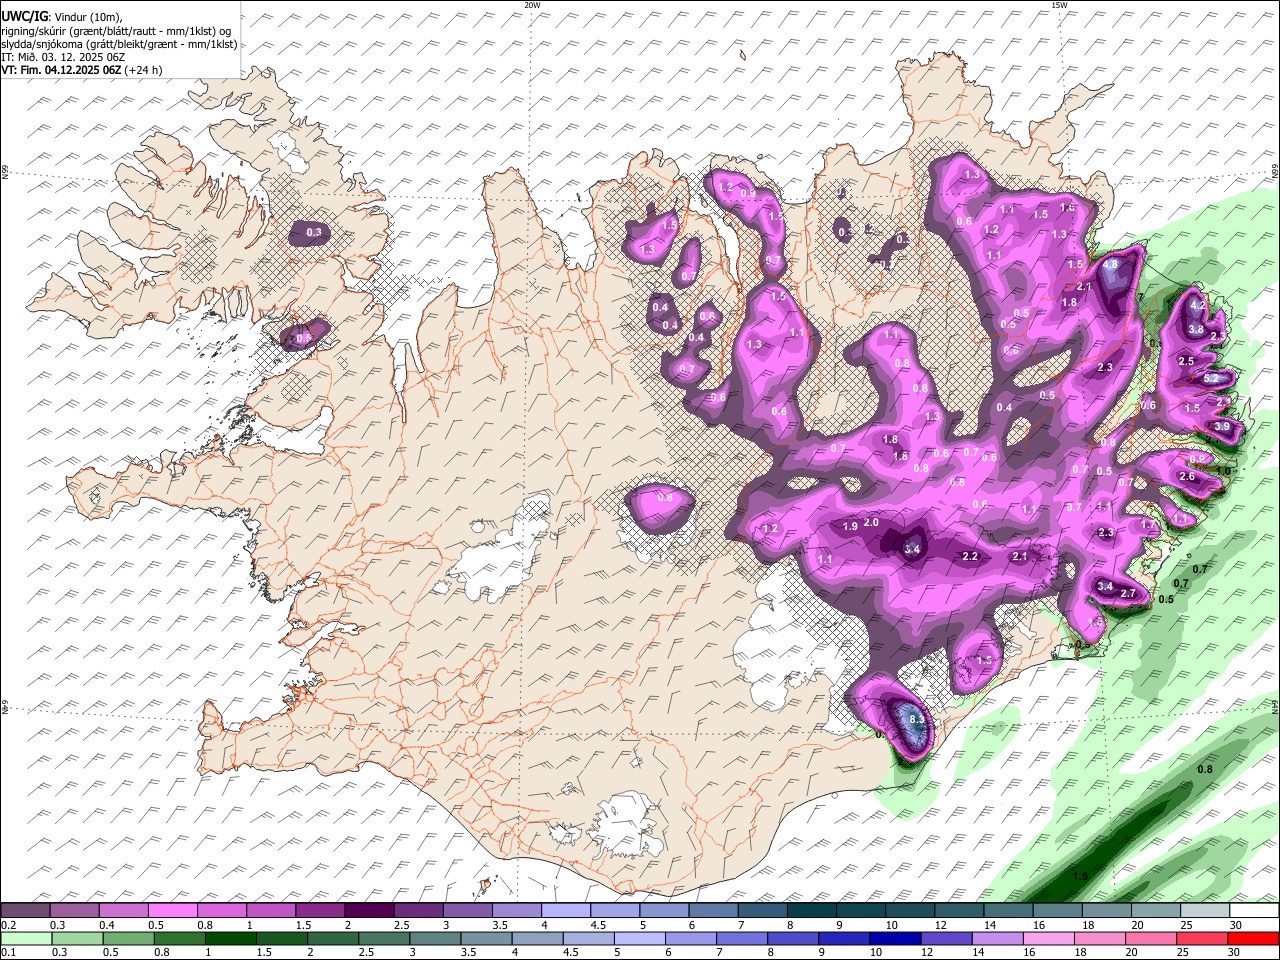The width and height of the screenshot is (1280, 960).
Task: Click the 3.8 snowfall value
Action: (x=1196, y=329)
